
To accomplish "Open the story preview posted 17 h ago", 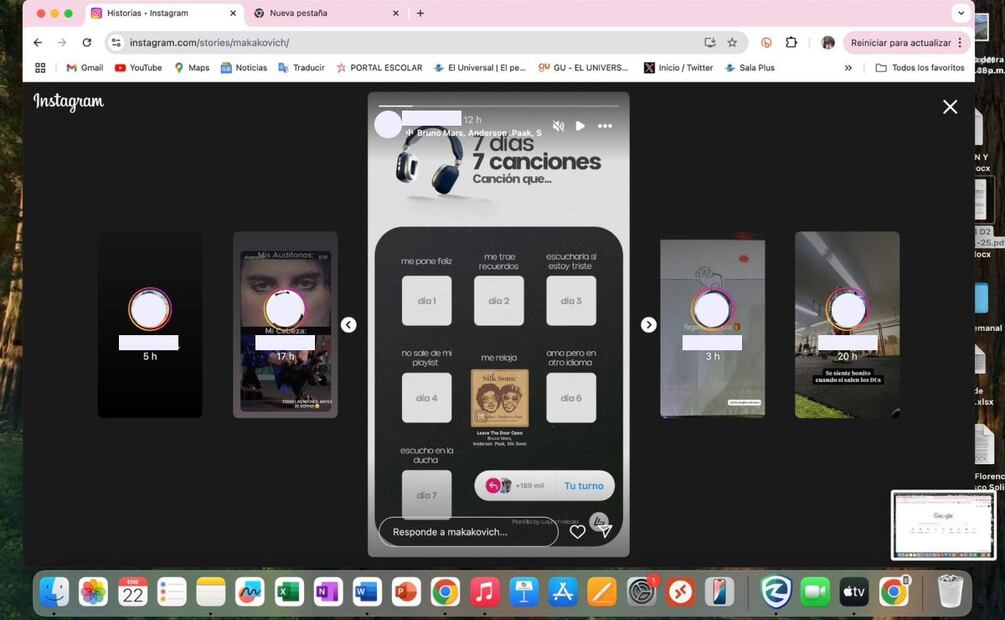I will 285,325.
